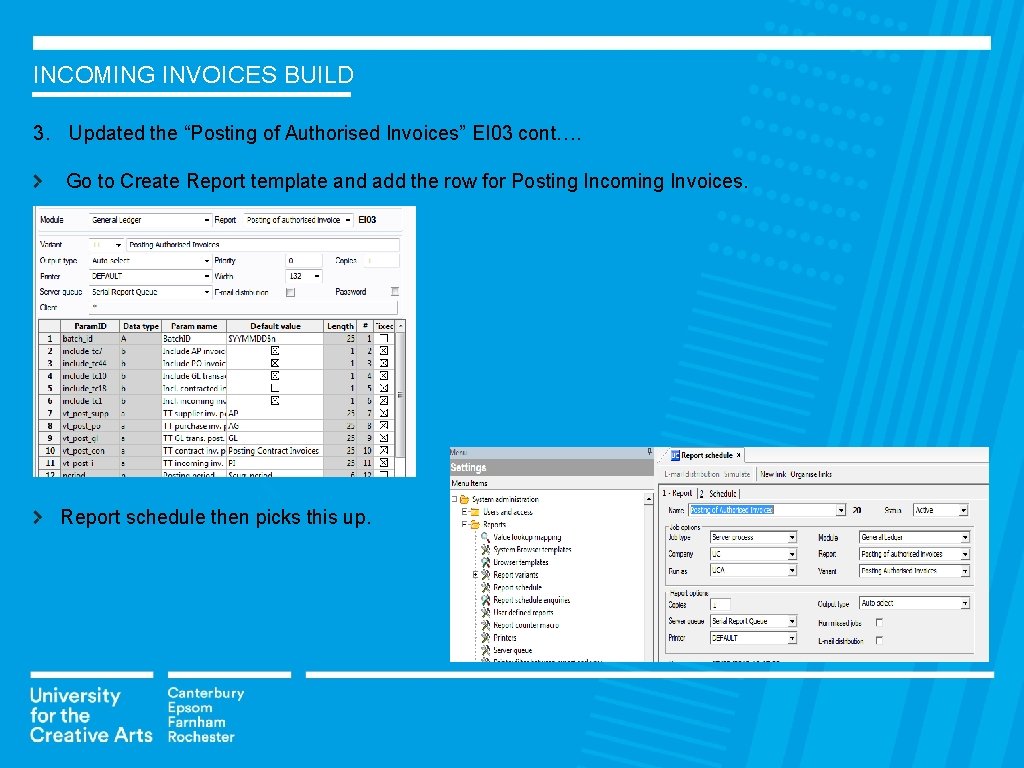The width and height of the screenshot is (1024, 768).
Task: Enable the "E-mail distribution" checkbox
Action: [880, 640]
